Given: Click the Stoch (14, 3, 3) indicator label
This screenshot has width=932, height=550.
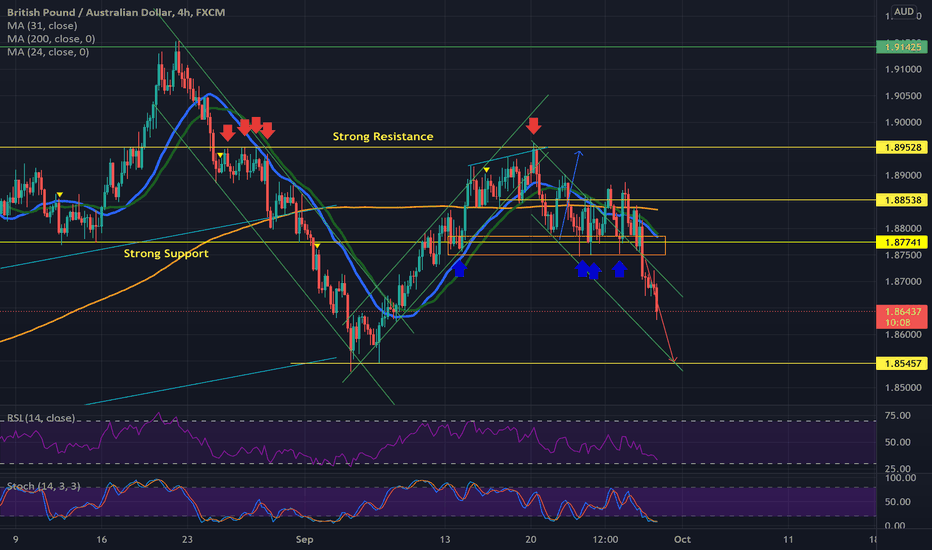Looking at the screenshot, I should click(x=43, y=486).
